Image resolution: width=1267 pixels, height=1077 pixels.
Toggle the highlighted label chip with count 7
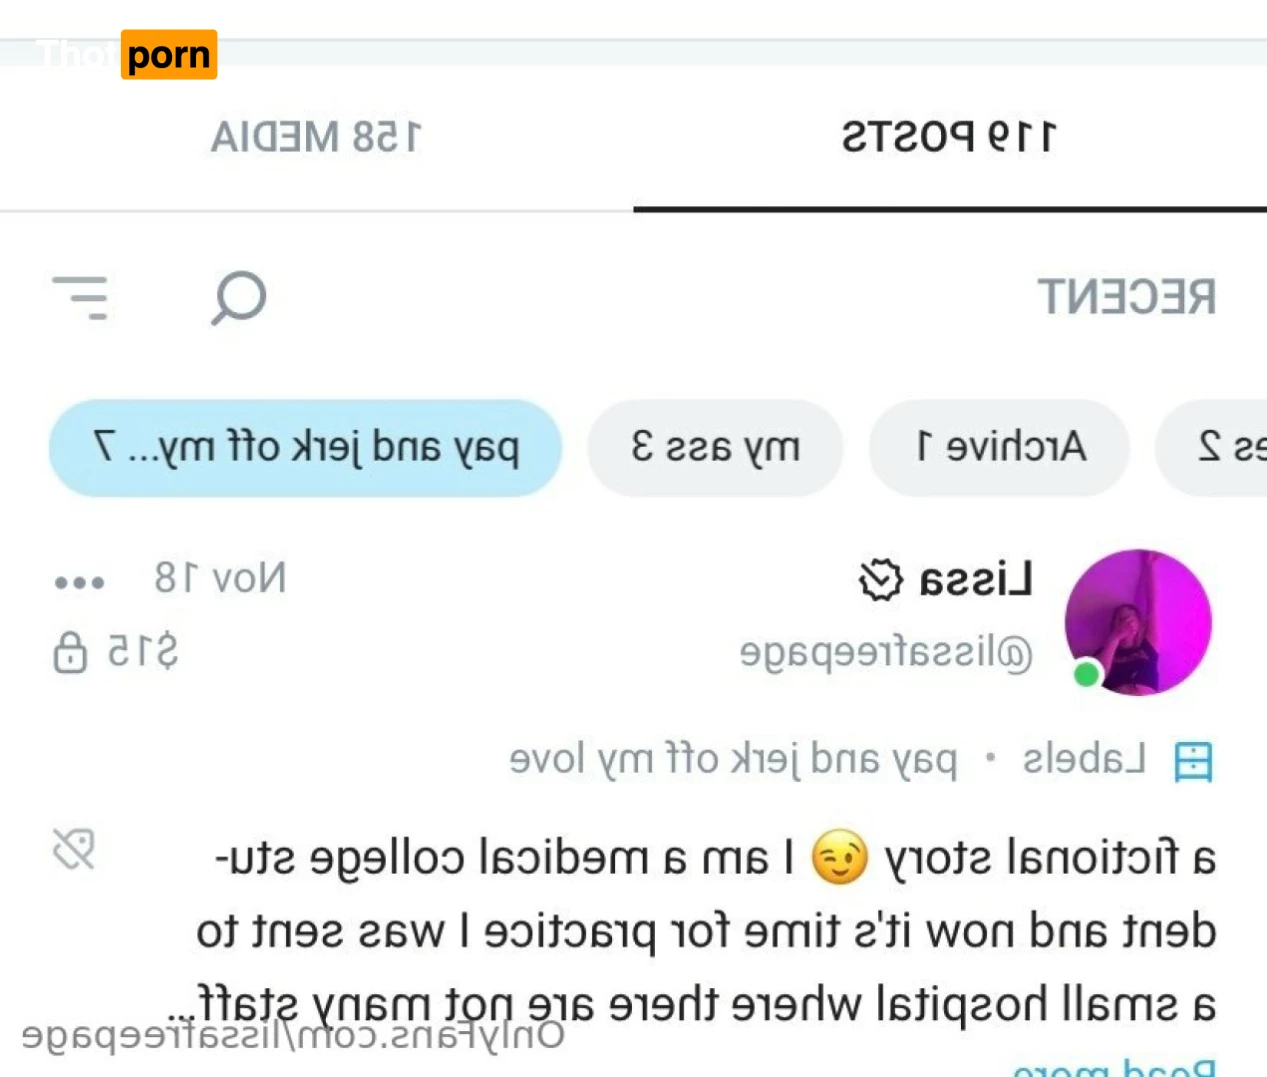click(x=305, y=448)
